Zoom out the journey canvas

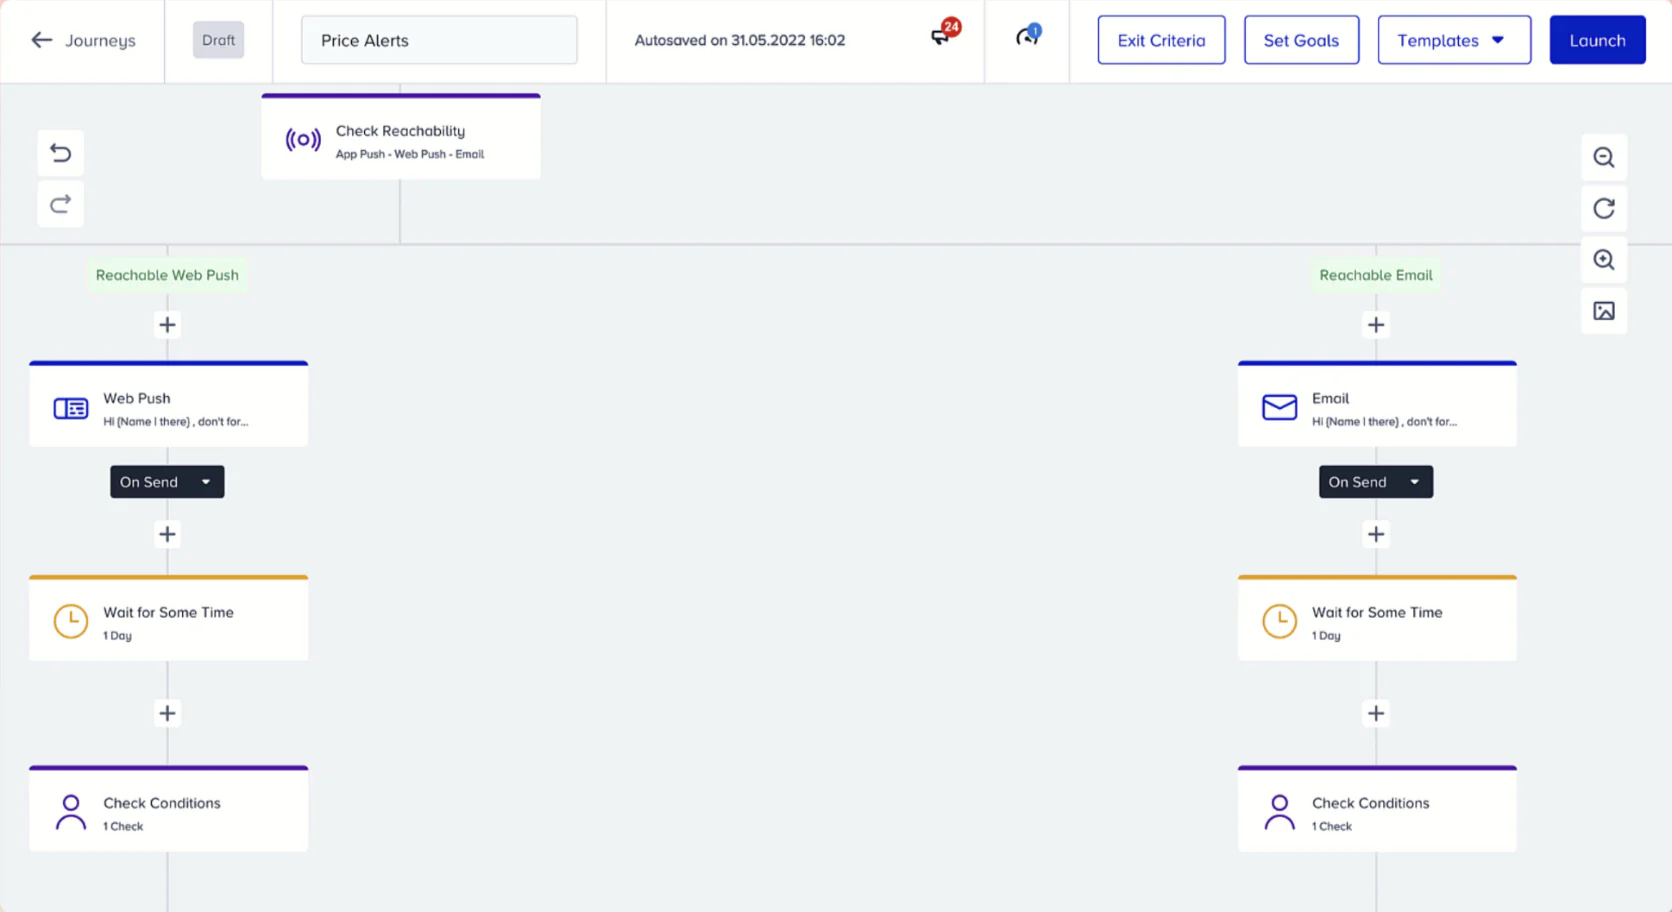pyautogui.click(x=1603, y=158)
